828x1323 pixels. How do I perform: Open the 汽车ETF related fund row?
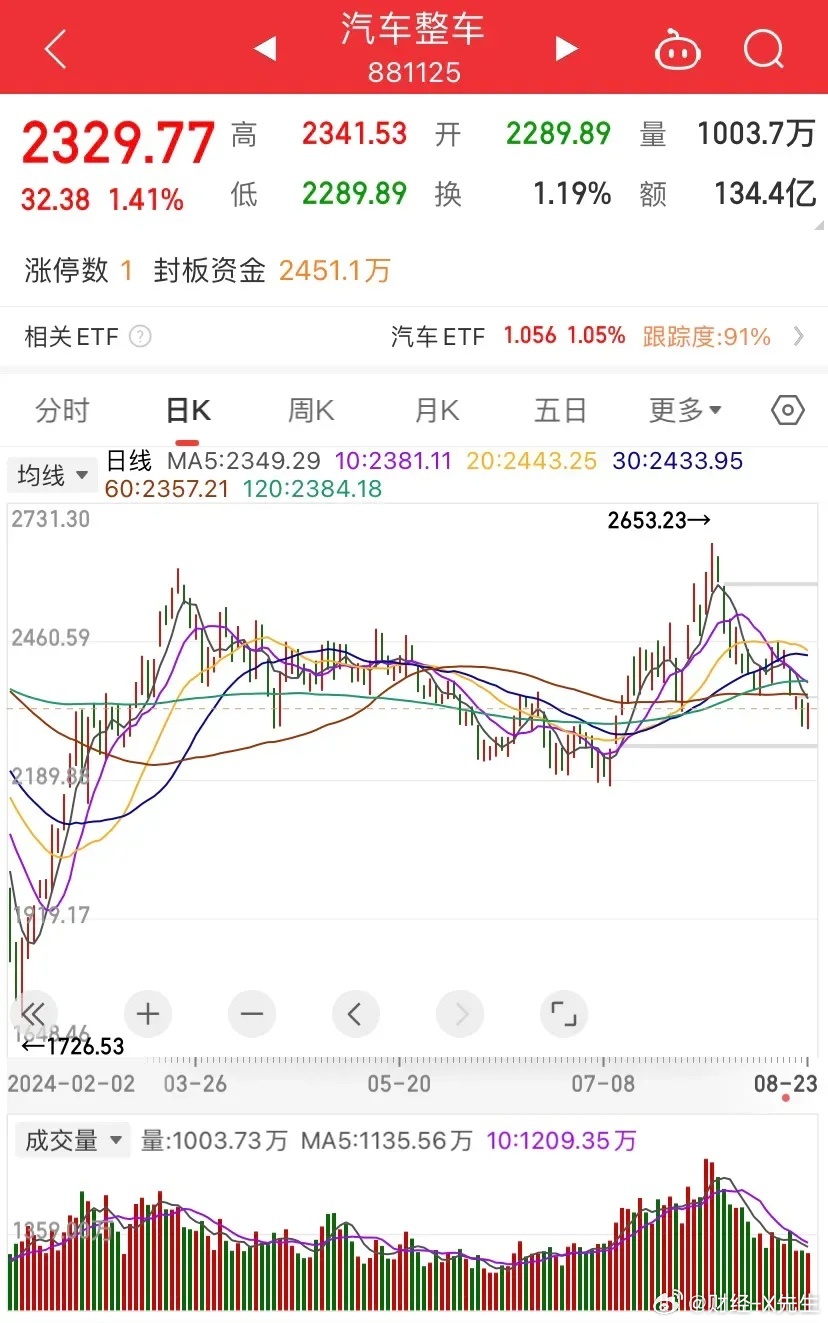[414, 336]
